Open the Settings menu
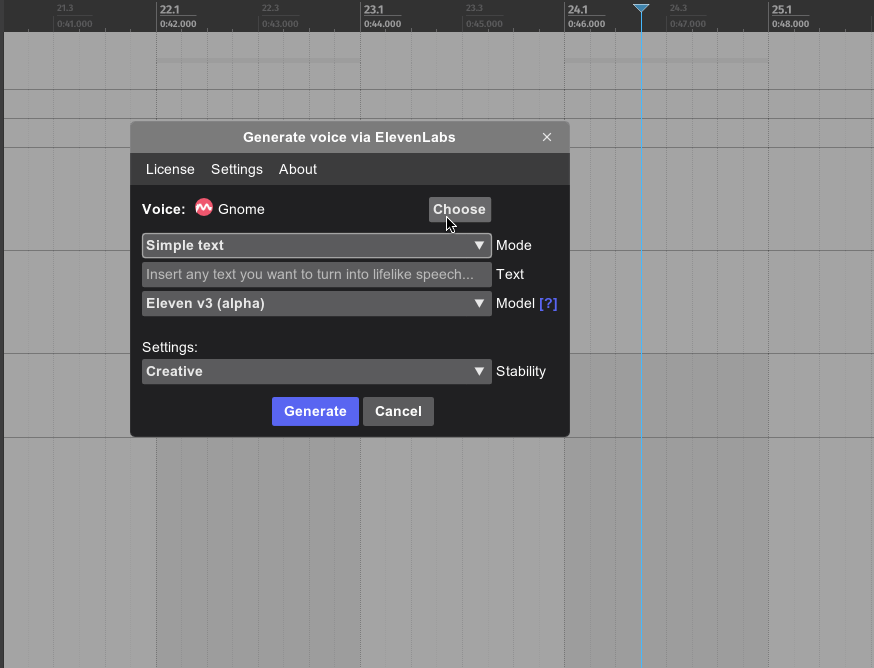Image resolution: width=874 pixels, height=668 pixels. pyautogui.click(x=236, y=169)
